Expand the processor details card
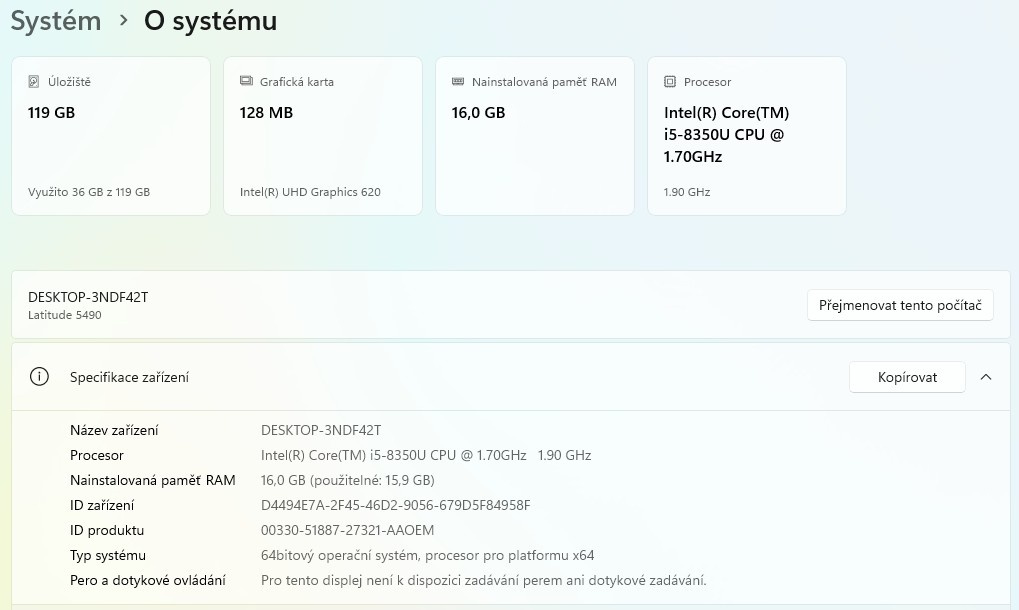This screenshot has height=610, width=1019. [746, 135]
